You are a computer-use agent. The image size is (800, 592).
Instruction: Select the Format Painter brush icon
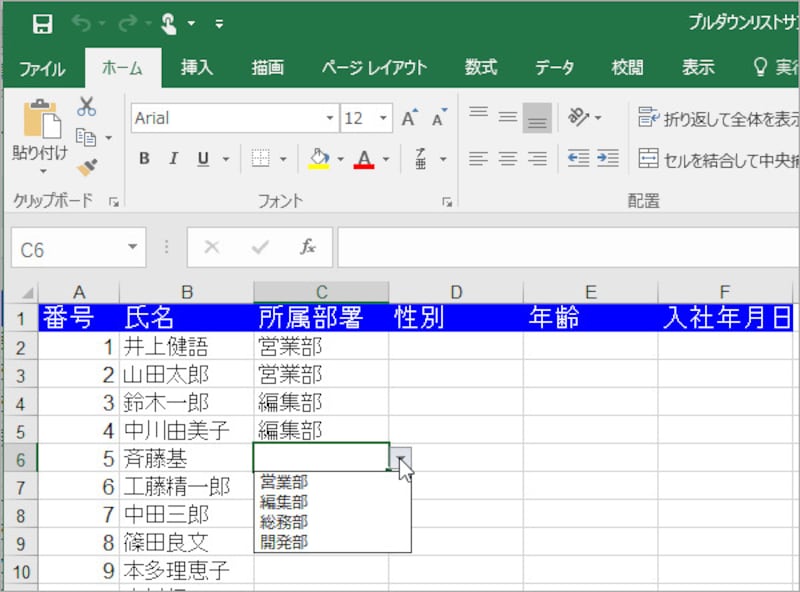[x=84, y=165]
